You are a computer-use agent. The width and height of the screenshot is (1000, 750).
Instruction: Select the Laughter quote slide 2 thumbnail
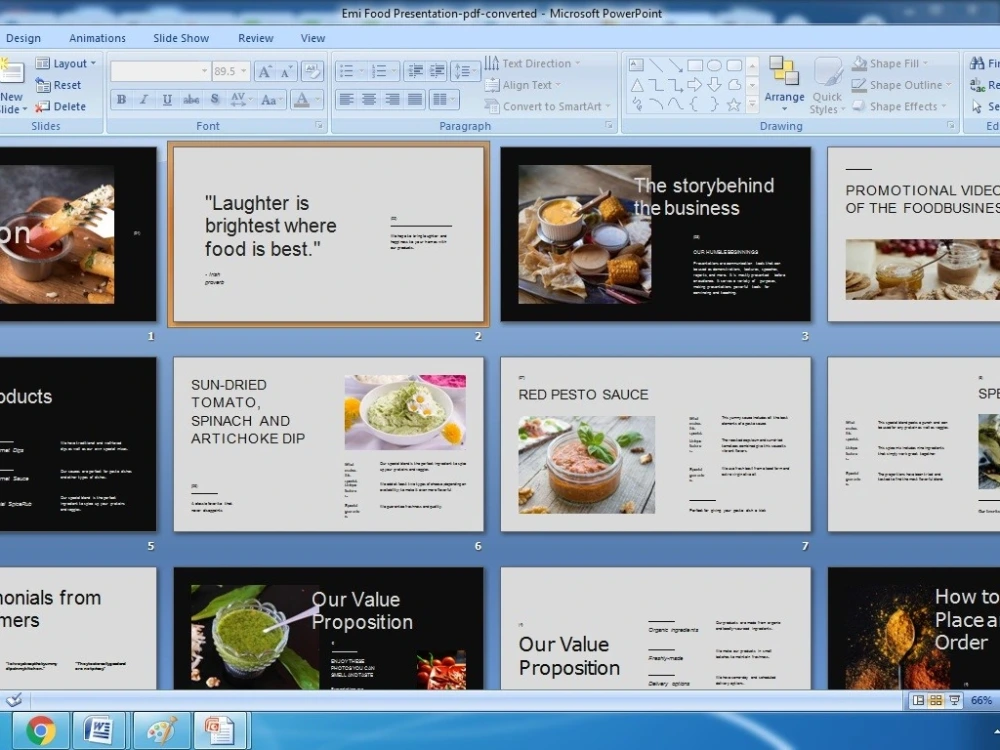[x=328, y=234]
